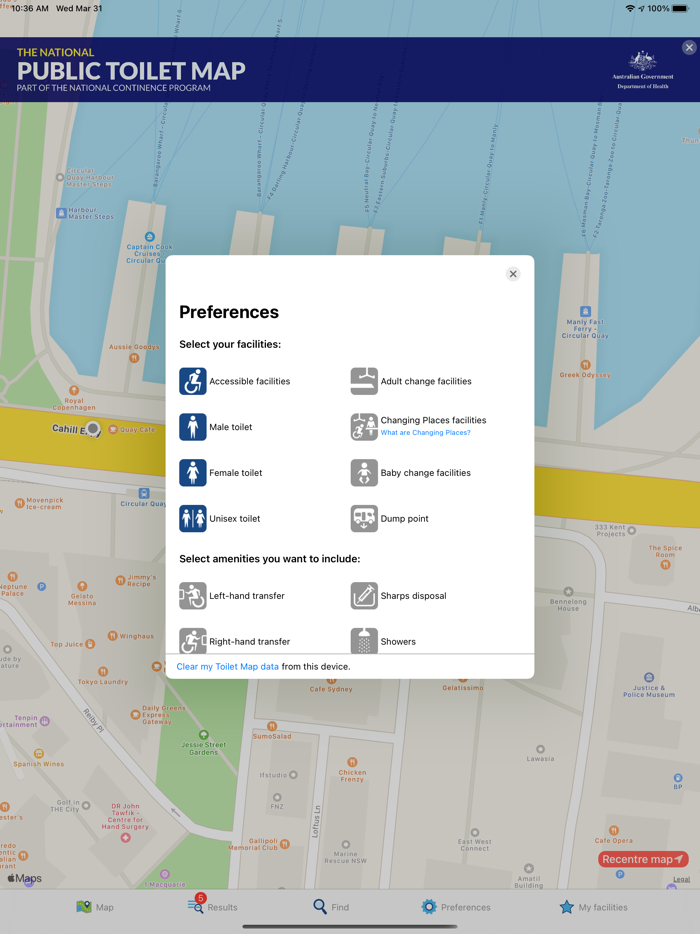Toggle the Female toilet facility icon
The height and width of the screenshot is (934, 700).
[193, 473]
